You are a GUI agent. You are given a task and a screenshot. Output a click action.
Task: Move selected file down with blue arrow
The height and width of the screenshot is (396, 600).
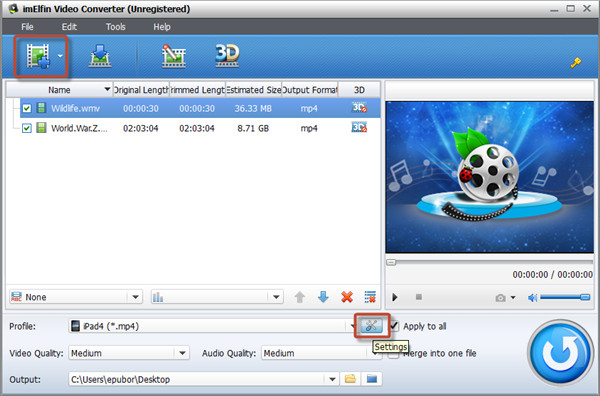pos(323,297)
